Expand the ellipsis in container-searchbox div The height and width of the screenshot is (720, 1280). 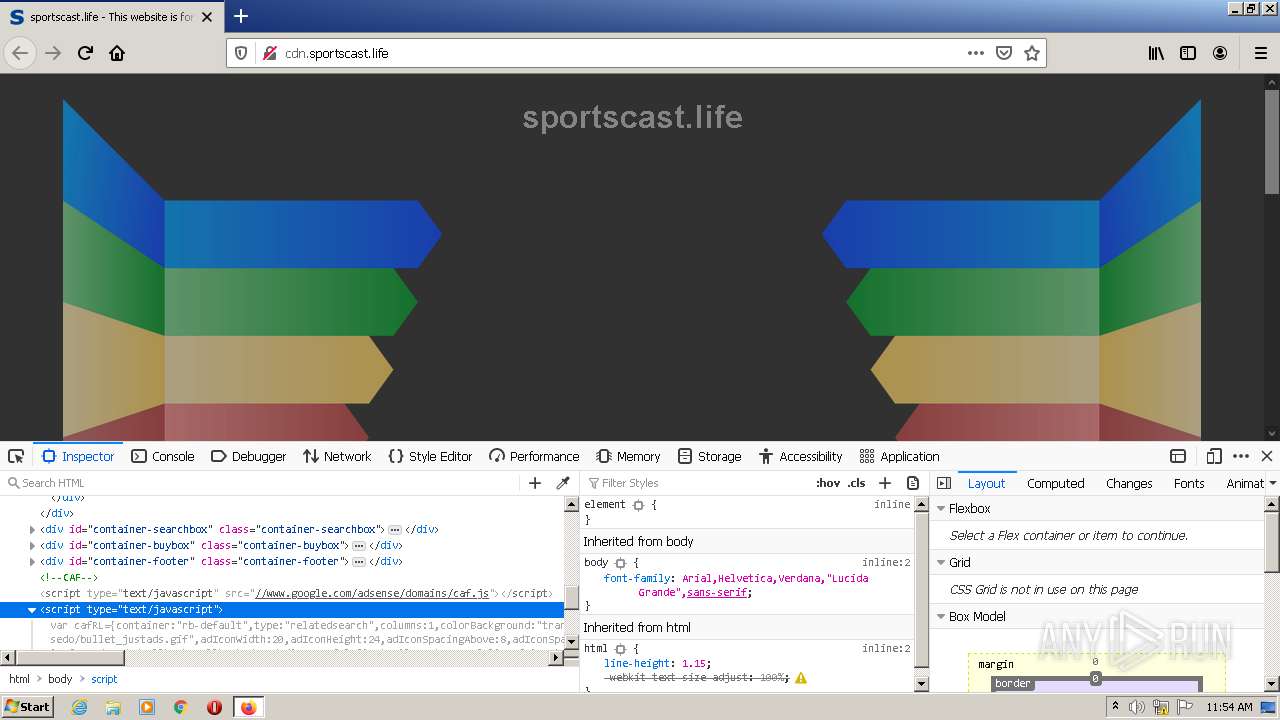coord(395,530)
